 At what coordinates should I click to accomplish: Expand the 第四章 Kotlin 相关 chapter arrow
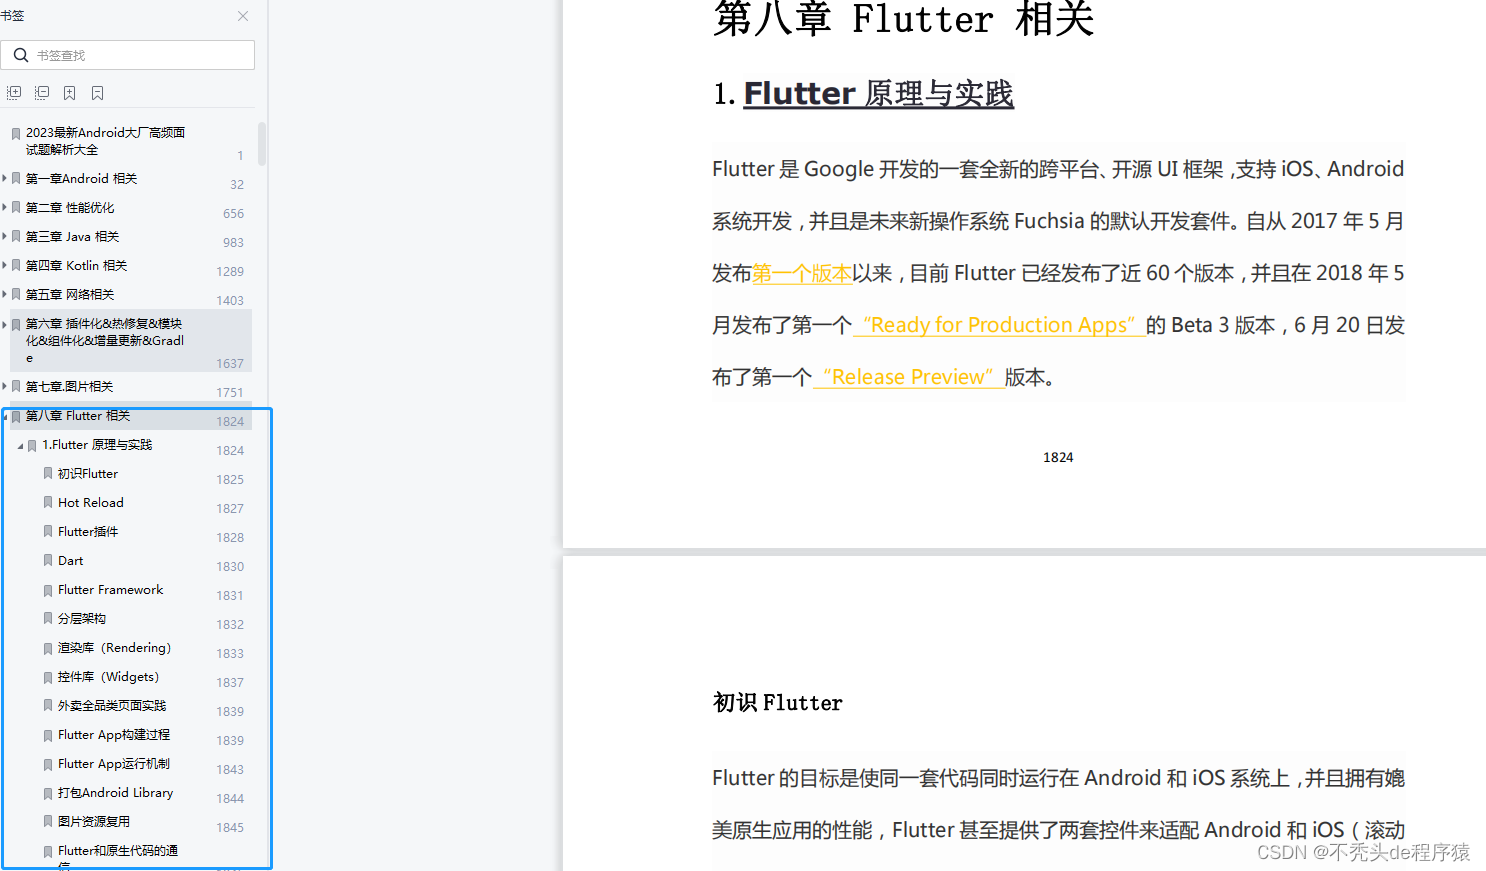tap(5, 265)
